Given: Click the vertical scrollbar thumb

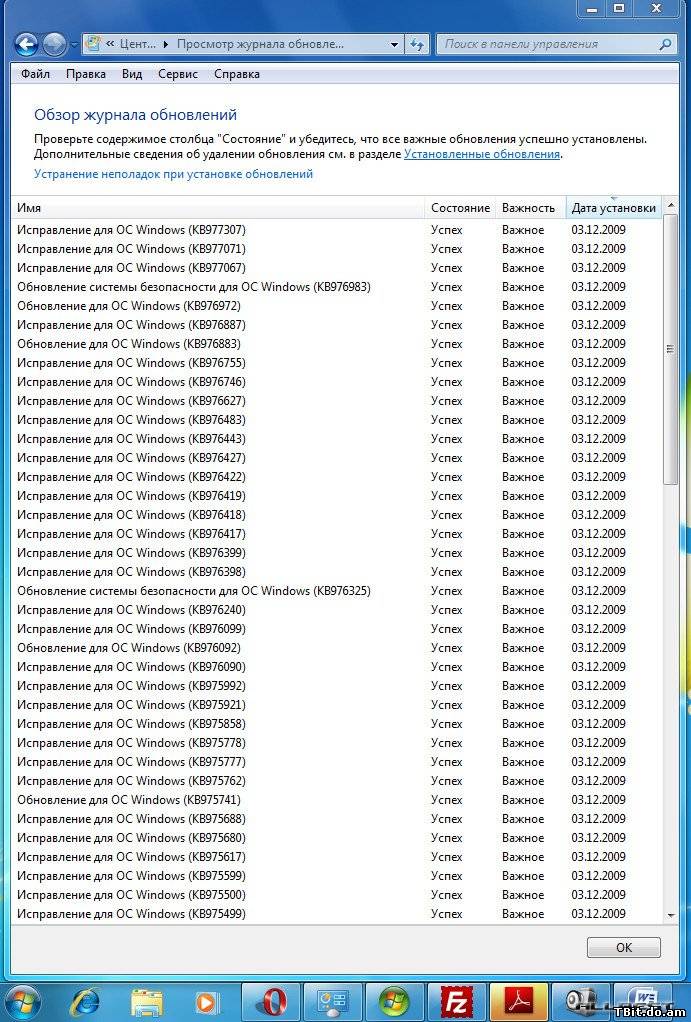Looking at the screenshot, I should 671,349.
